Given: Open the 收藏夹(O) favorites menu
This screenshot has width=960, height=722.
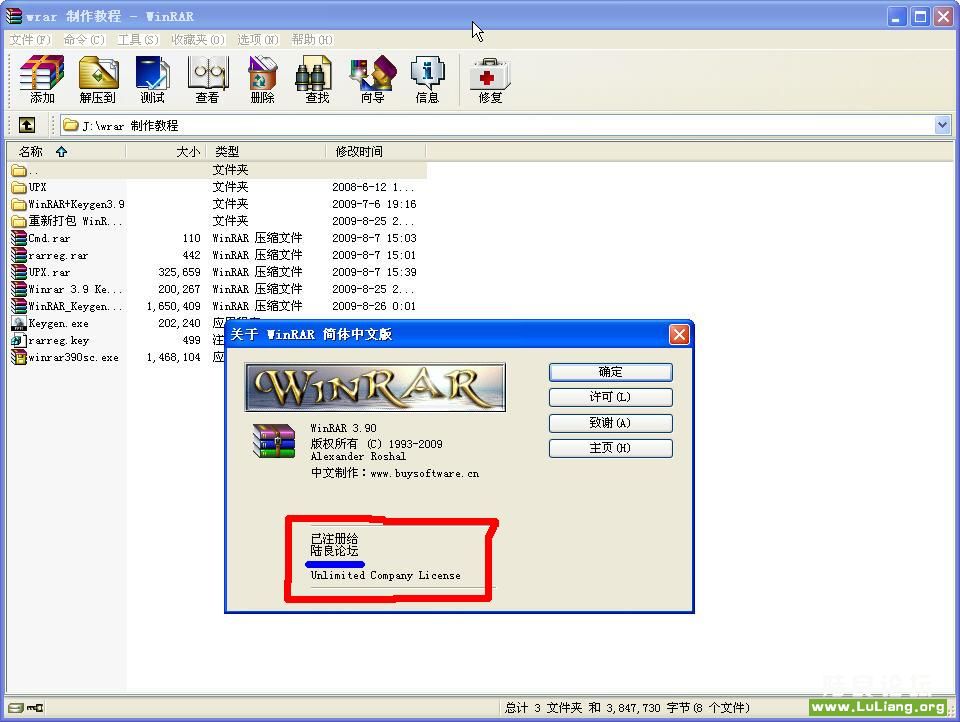Looking at the screenshot, I should 197,39.
